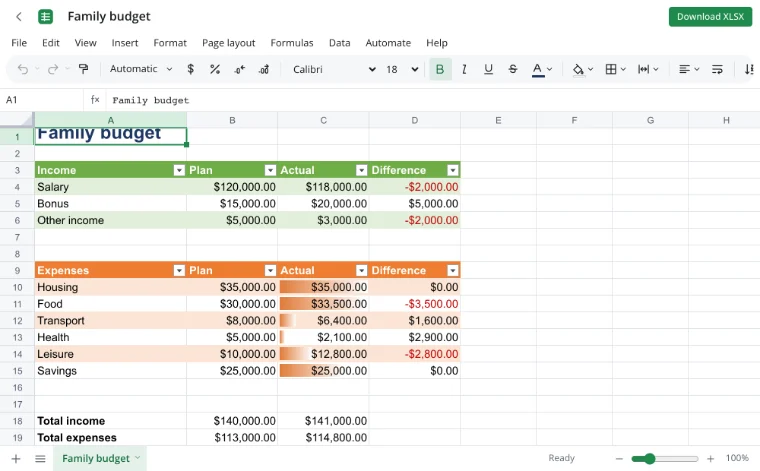
Task: Open the Format menu
Action: (x=170, y=43)
